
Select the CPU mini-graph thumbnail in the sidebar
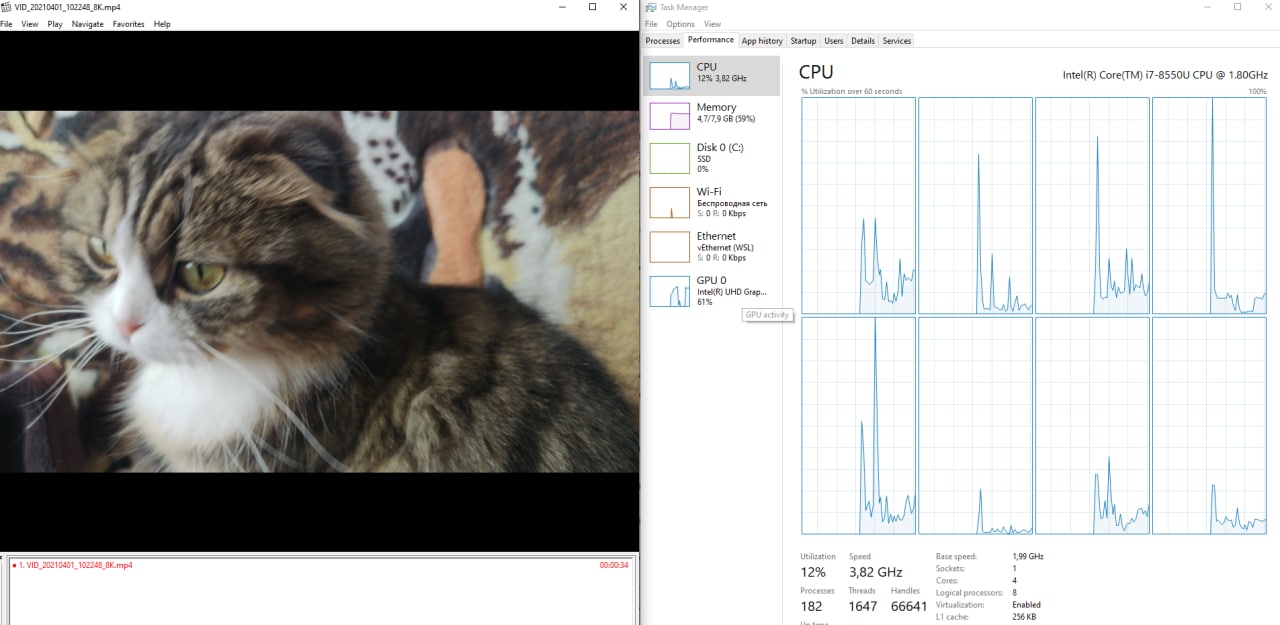(670, 76)
